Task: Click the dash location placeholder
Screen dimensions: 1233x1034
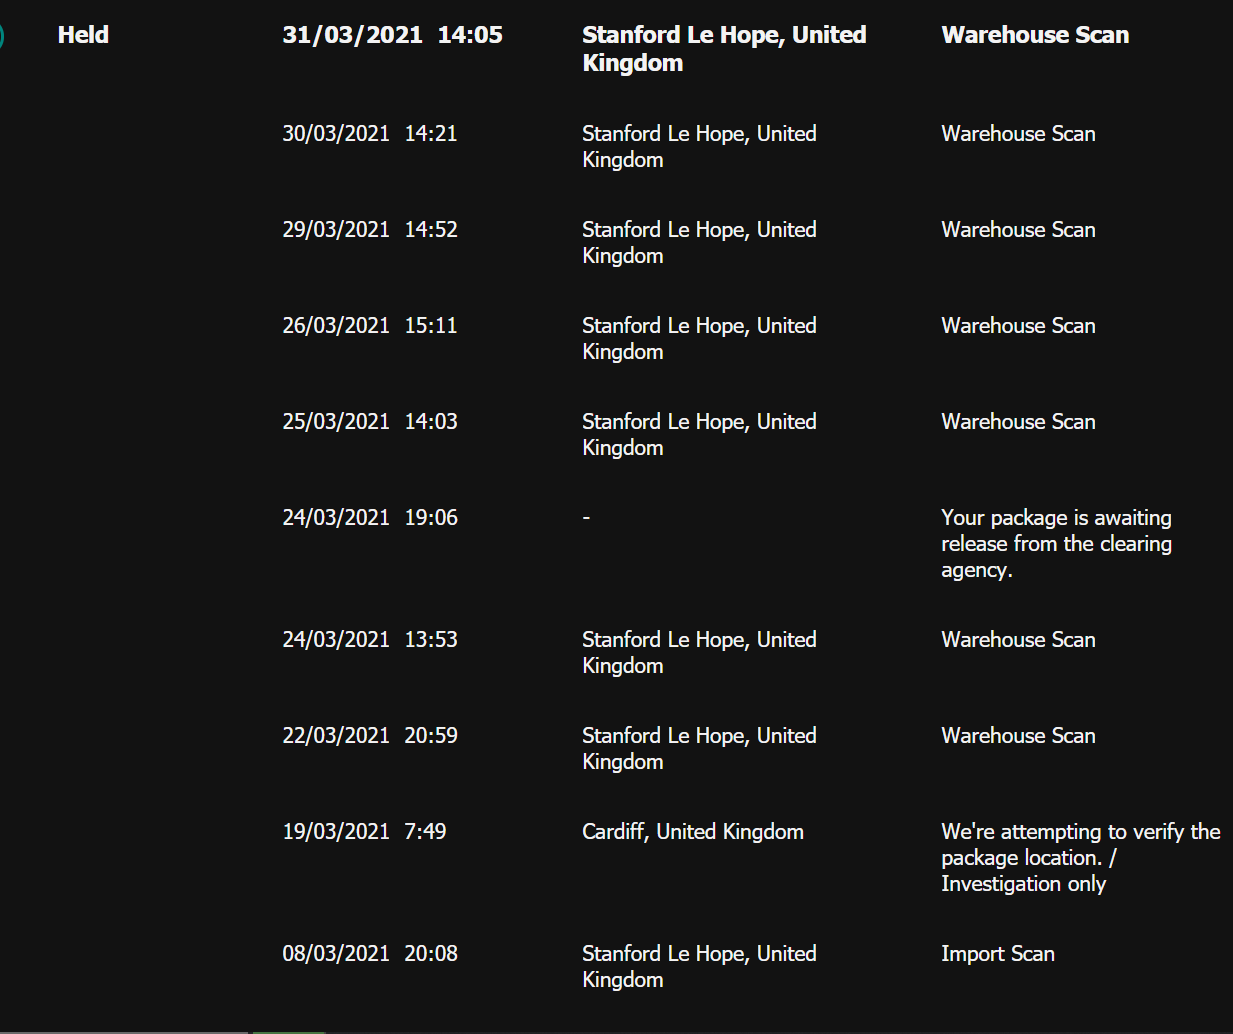Action: [586, 518]
